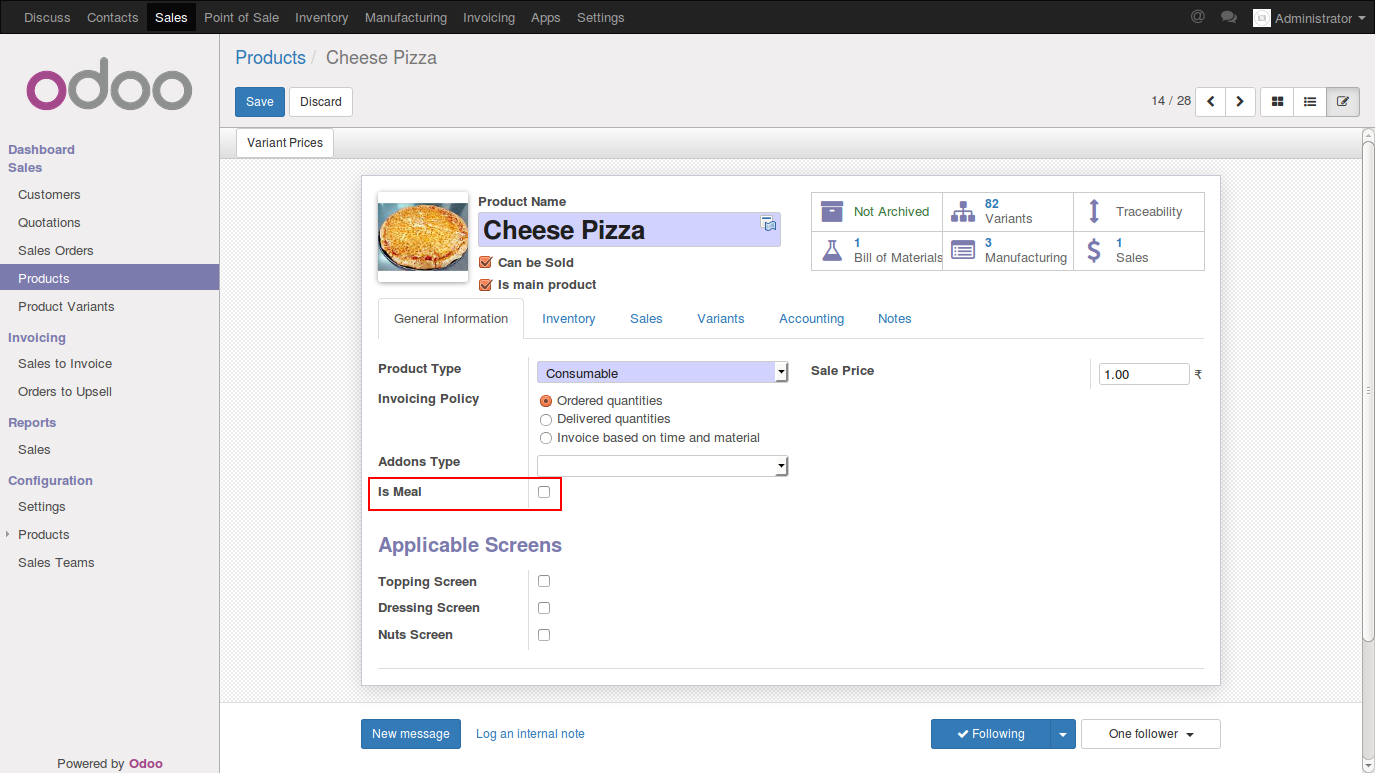Switch to the Variants tab
Screen dimensions: 1375x773
coord(721,319)
